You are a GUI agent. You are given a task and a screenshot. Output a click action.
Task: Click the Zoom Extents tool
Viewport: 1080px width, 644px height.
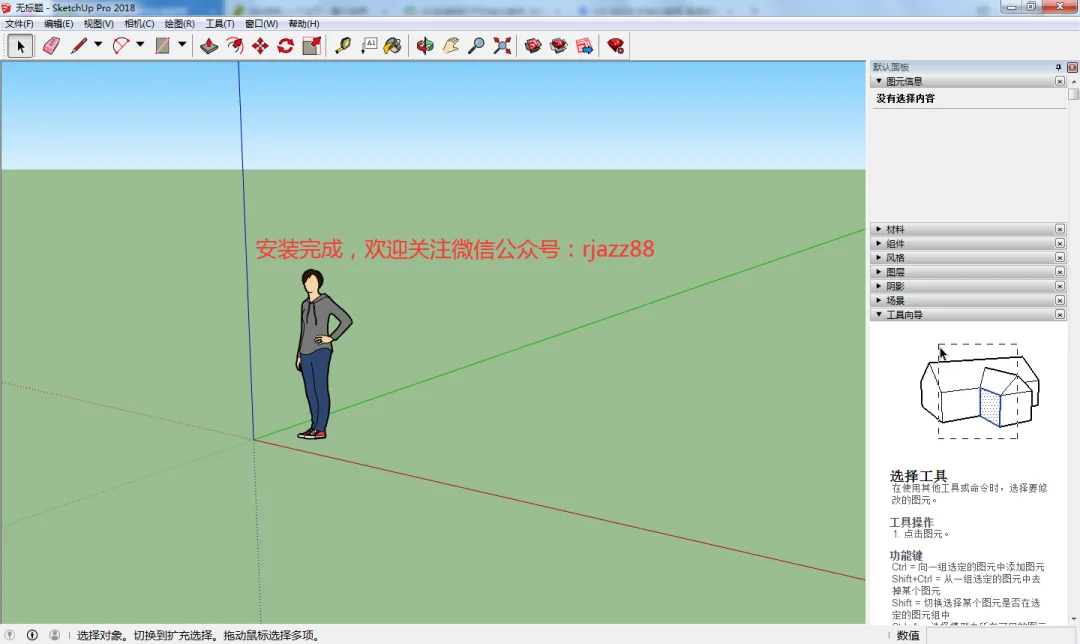point(502,46)
